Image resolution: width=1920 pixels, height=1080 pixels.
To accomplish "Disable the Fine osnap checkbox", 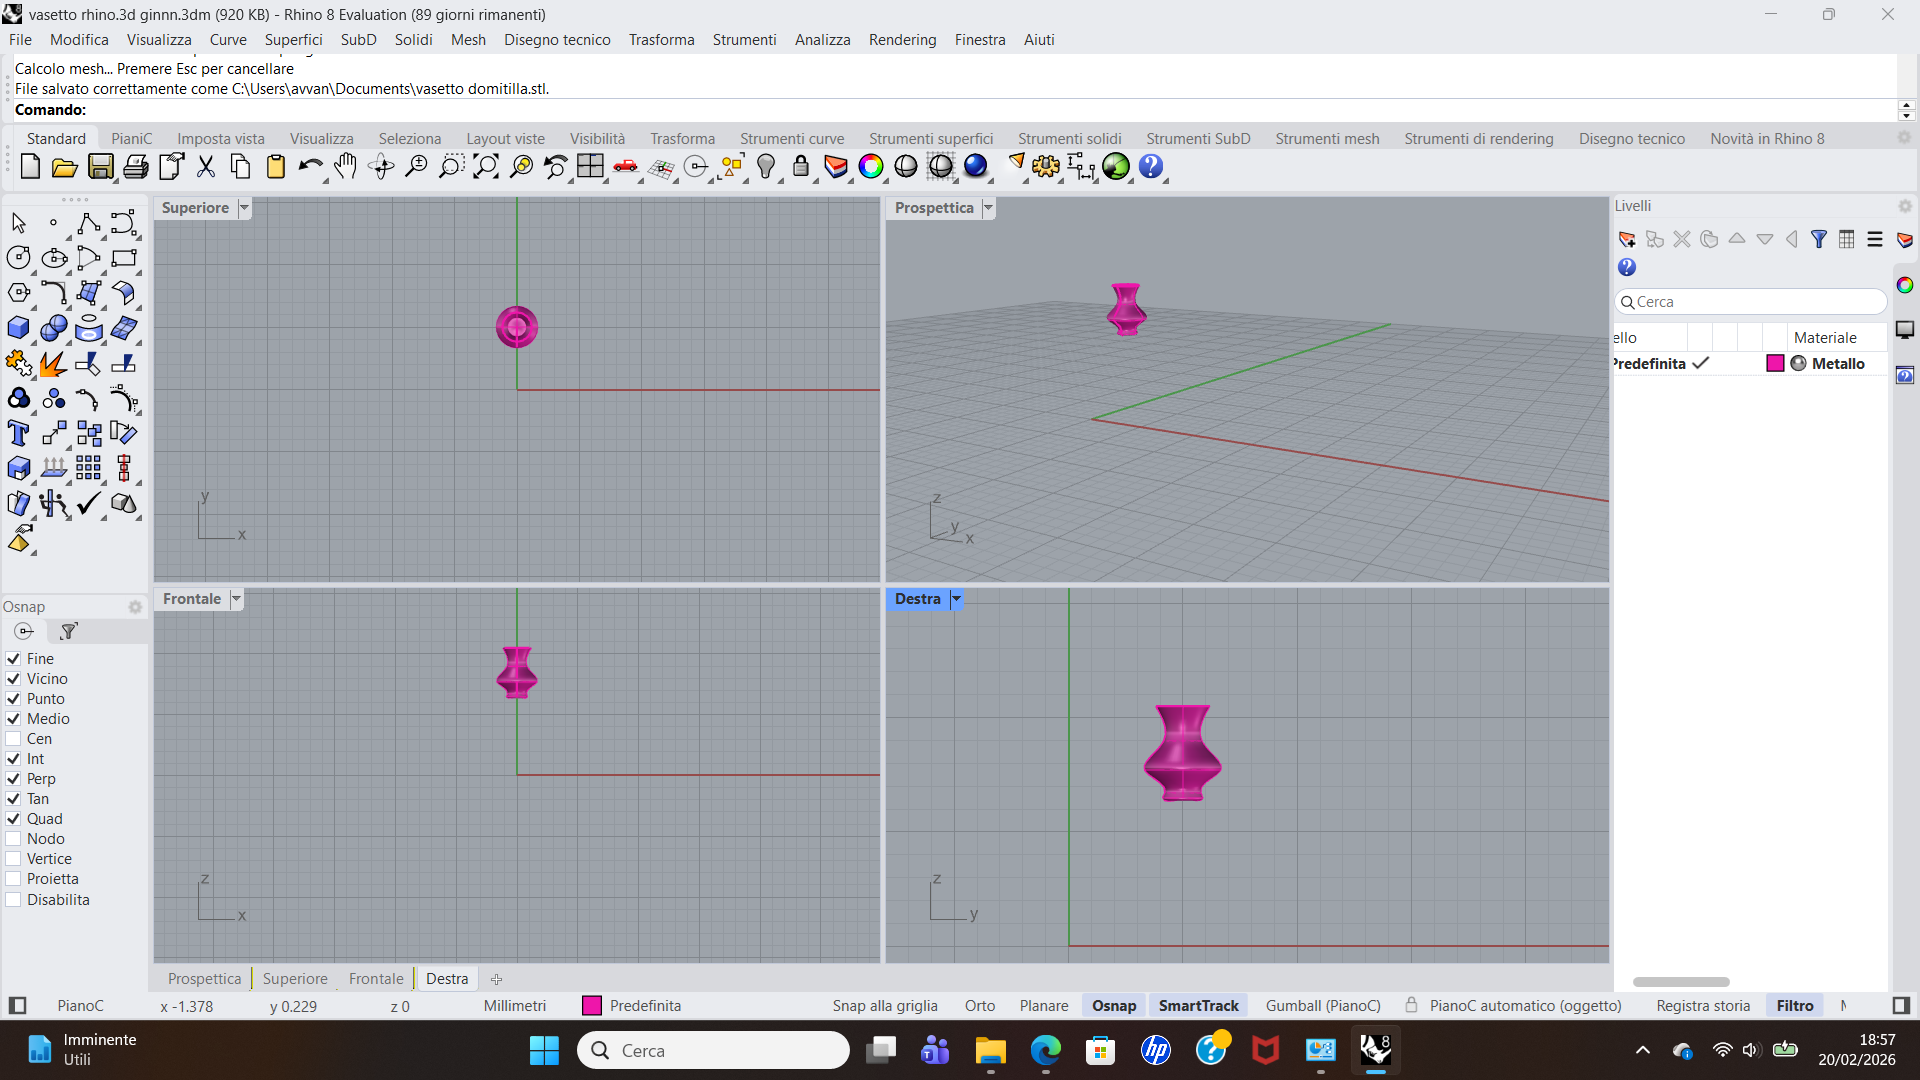I will pos(13,658).
